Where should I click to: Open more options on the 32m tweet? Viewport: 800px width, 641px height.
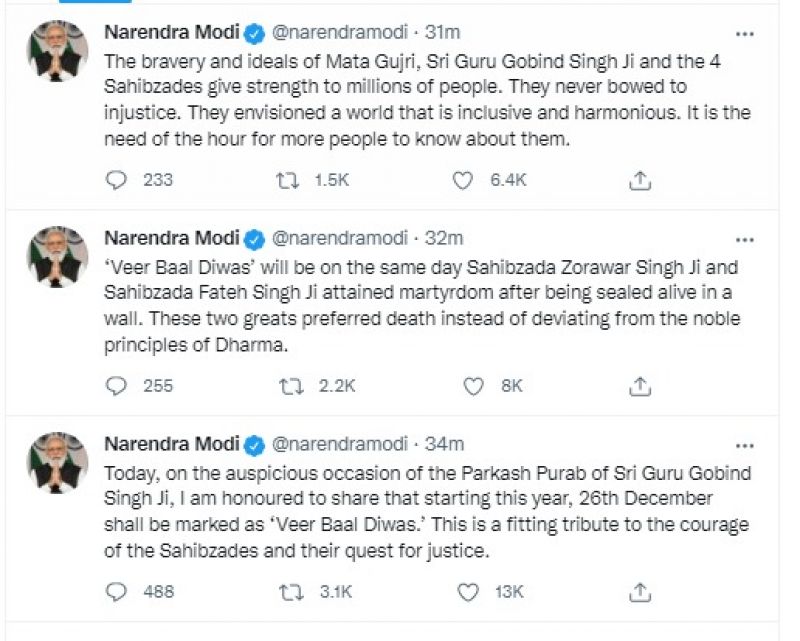[x=745, y=239]
